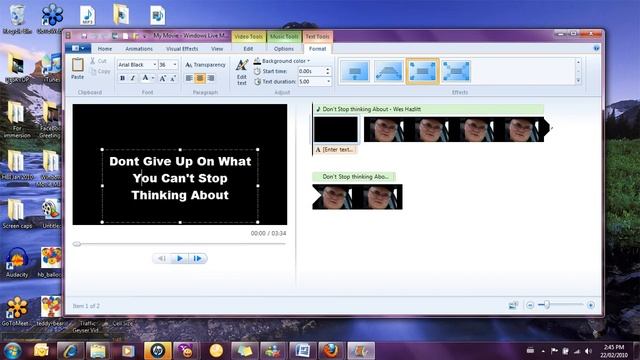Open the Movie Maker application menu button
This screenshot has height=360, width=640.
(78, 49)
